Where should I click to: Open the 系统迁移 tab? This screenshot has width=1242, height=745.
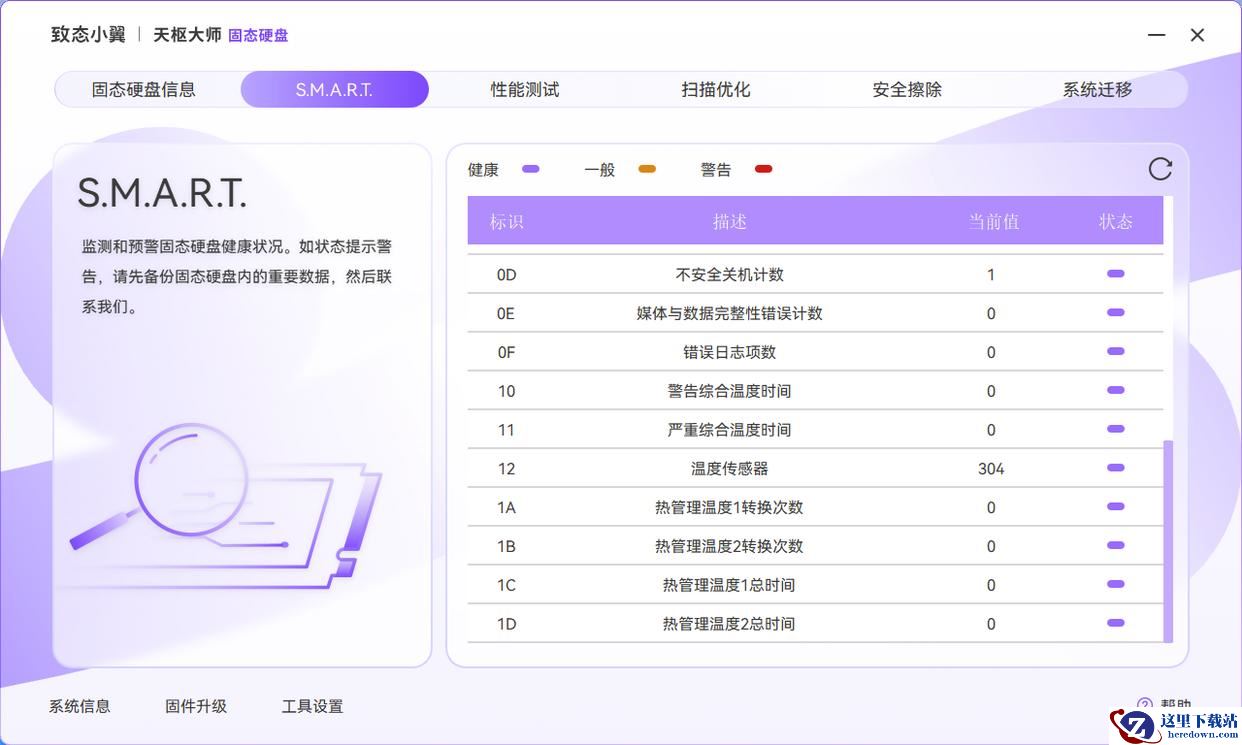point(1097,89)
